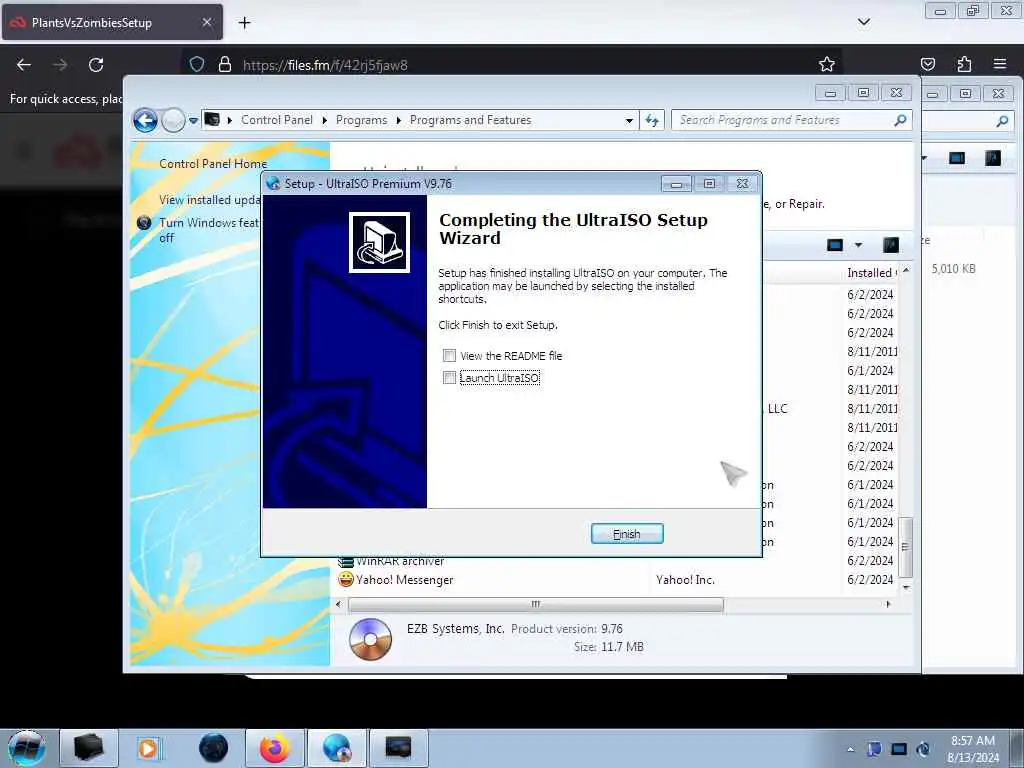Open Turn Windows features on or off
The height and width of the screenshot is (768, 1024).
(x=209, y=230)
